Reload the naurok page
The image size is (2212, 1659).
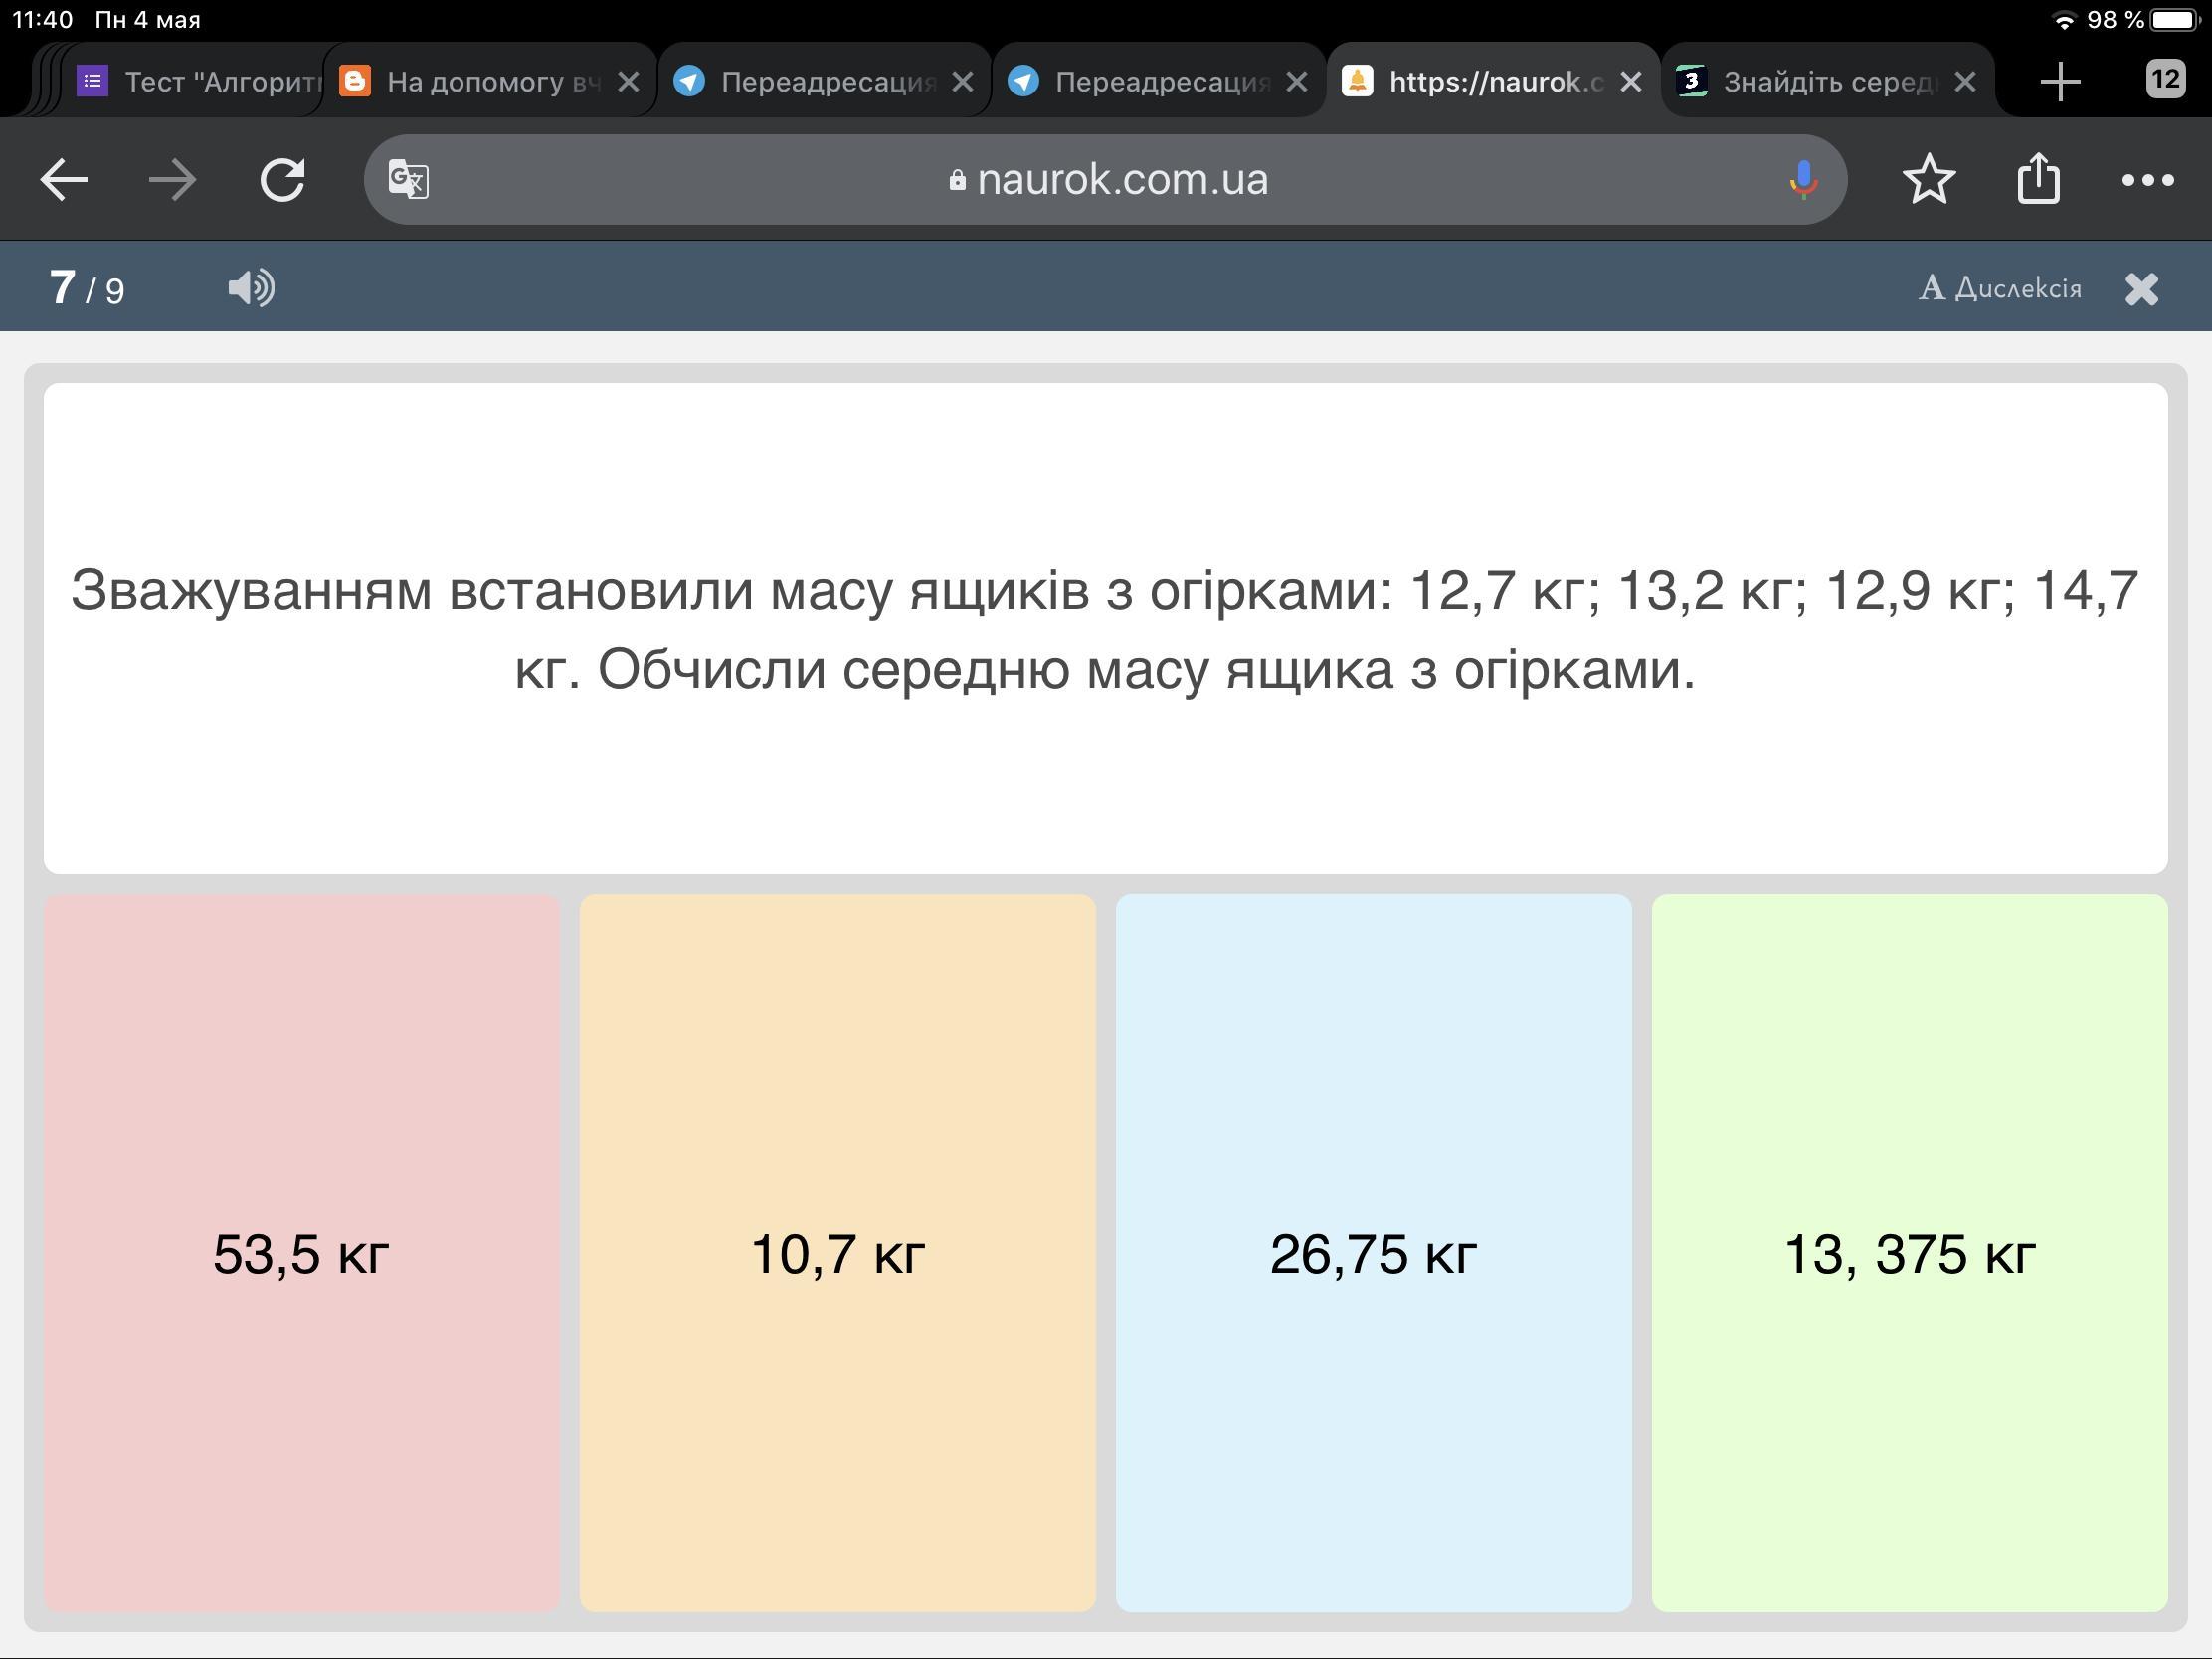point(282,180)
